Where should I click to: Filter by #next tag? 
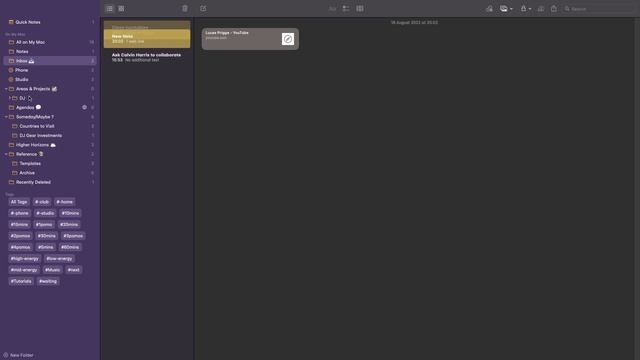click(x=73, y=270)
